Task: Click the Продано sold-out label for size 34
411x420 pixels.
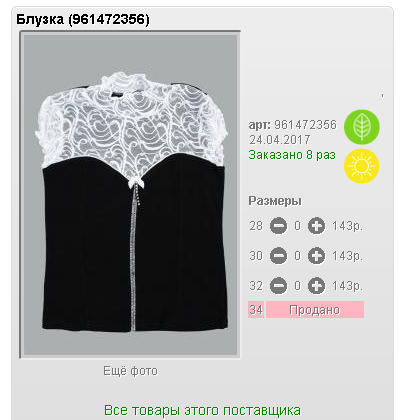Action: tap(315, 310)
